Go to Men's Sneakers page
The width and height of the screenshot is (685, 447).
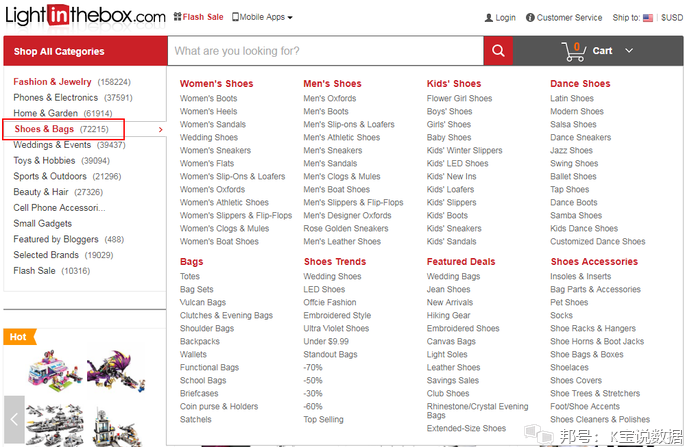pyautogui.click(x=333, y=150)
